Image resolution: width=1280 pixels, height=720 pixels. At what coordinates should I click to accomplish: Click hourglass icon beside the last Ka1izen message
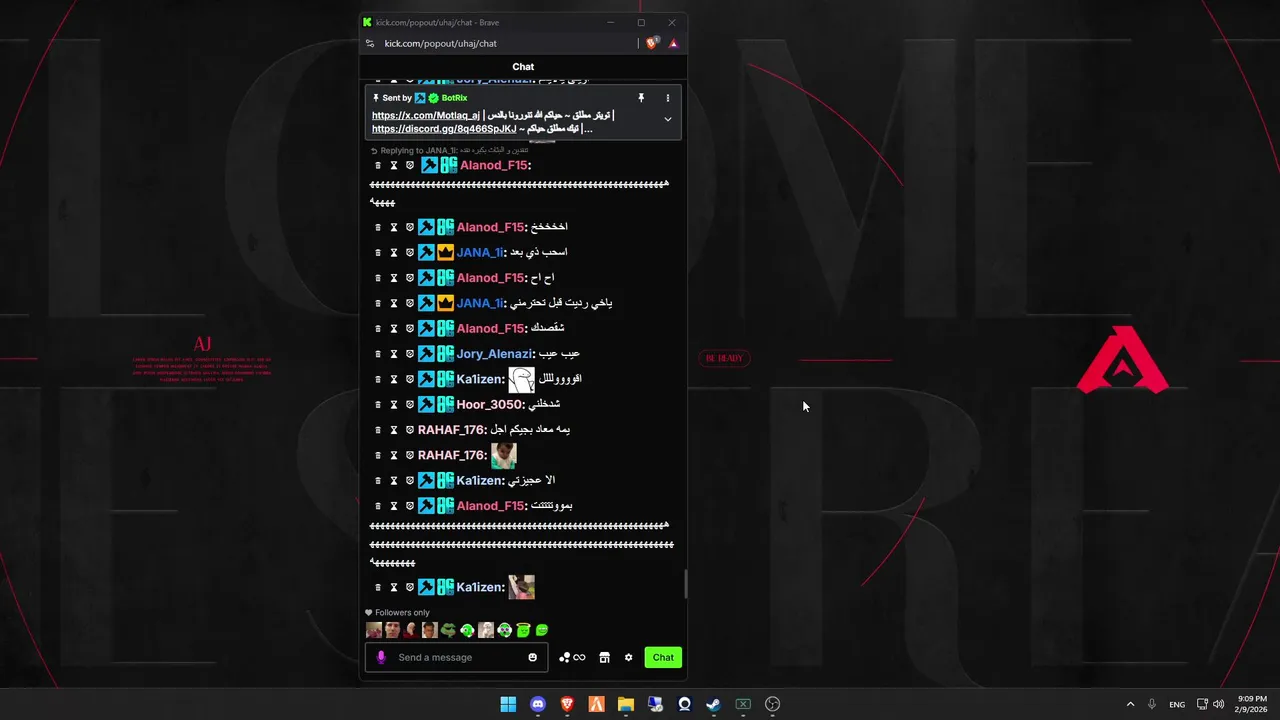[394, 587]
